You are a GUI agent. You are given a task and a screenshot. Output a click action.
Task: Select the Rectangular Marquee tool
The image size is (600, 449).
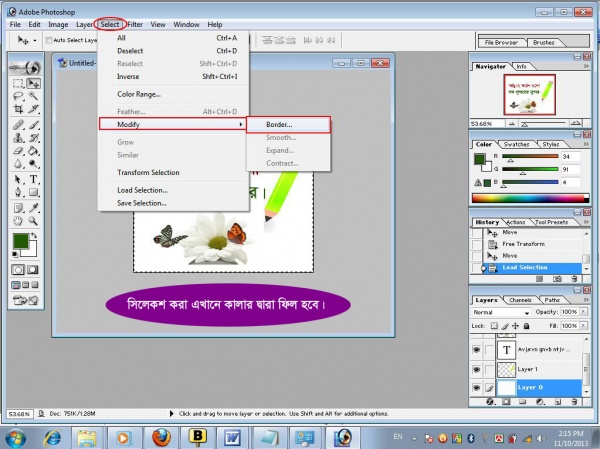click(x=18, y=83)
